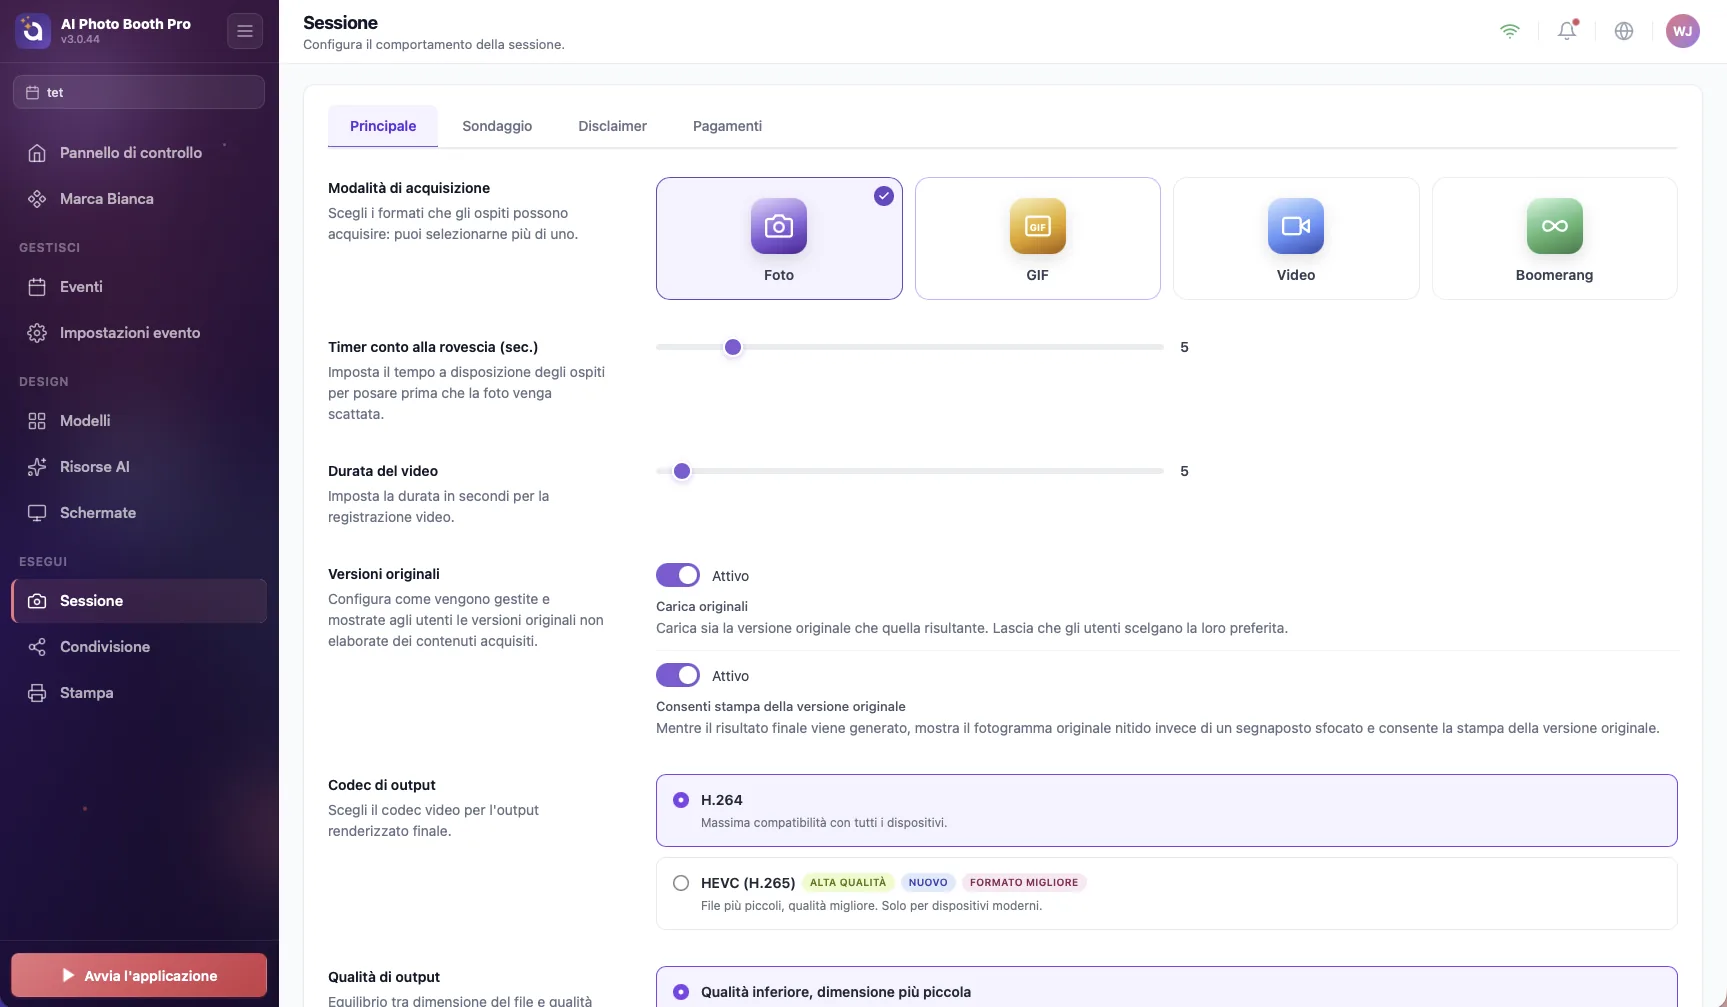Click the calendar icon next to Eventi
Viewport: 1727px width, 1007px height.
[37, 287]
